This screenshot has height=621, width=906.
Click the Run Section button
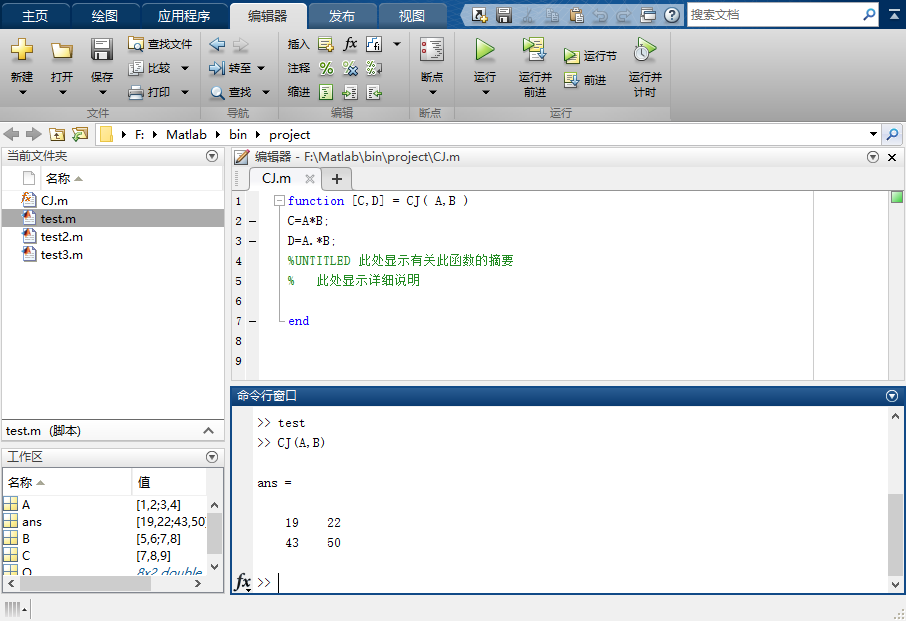coord(590,56)
